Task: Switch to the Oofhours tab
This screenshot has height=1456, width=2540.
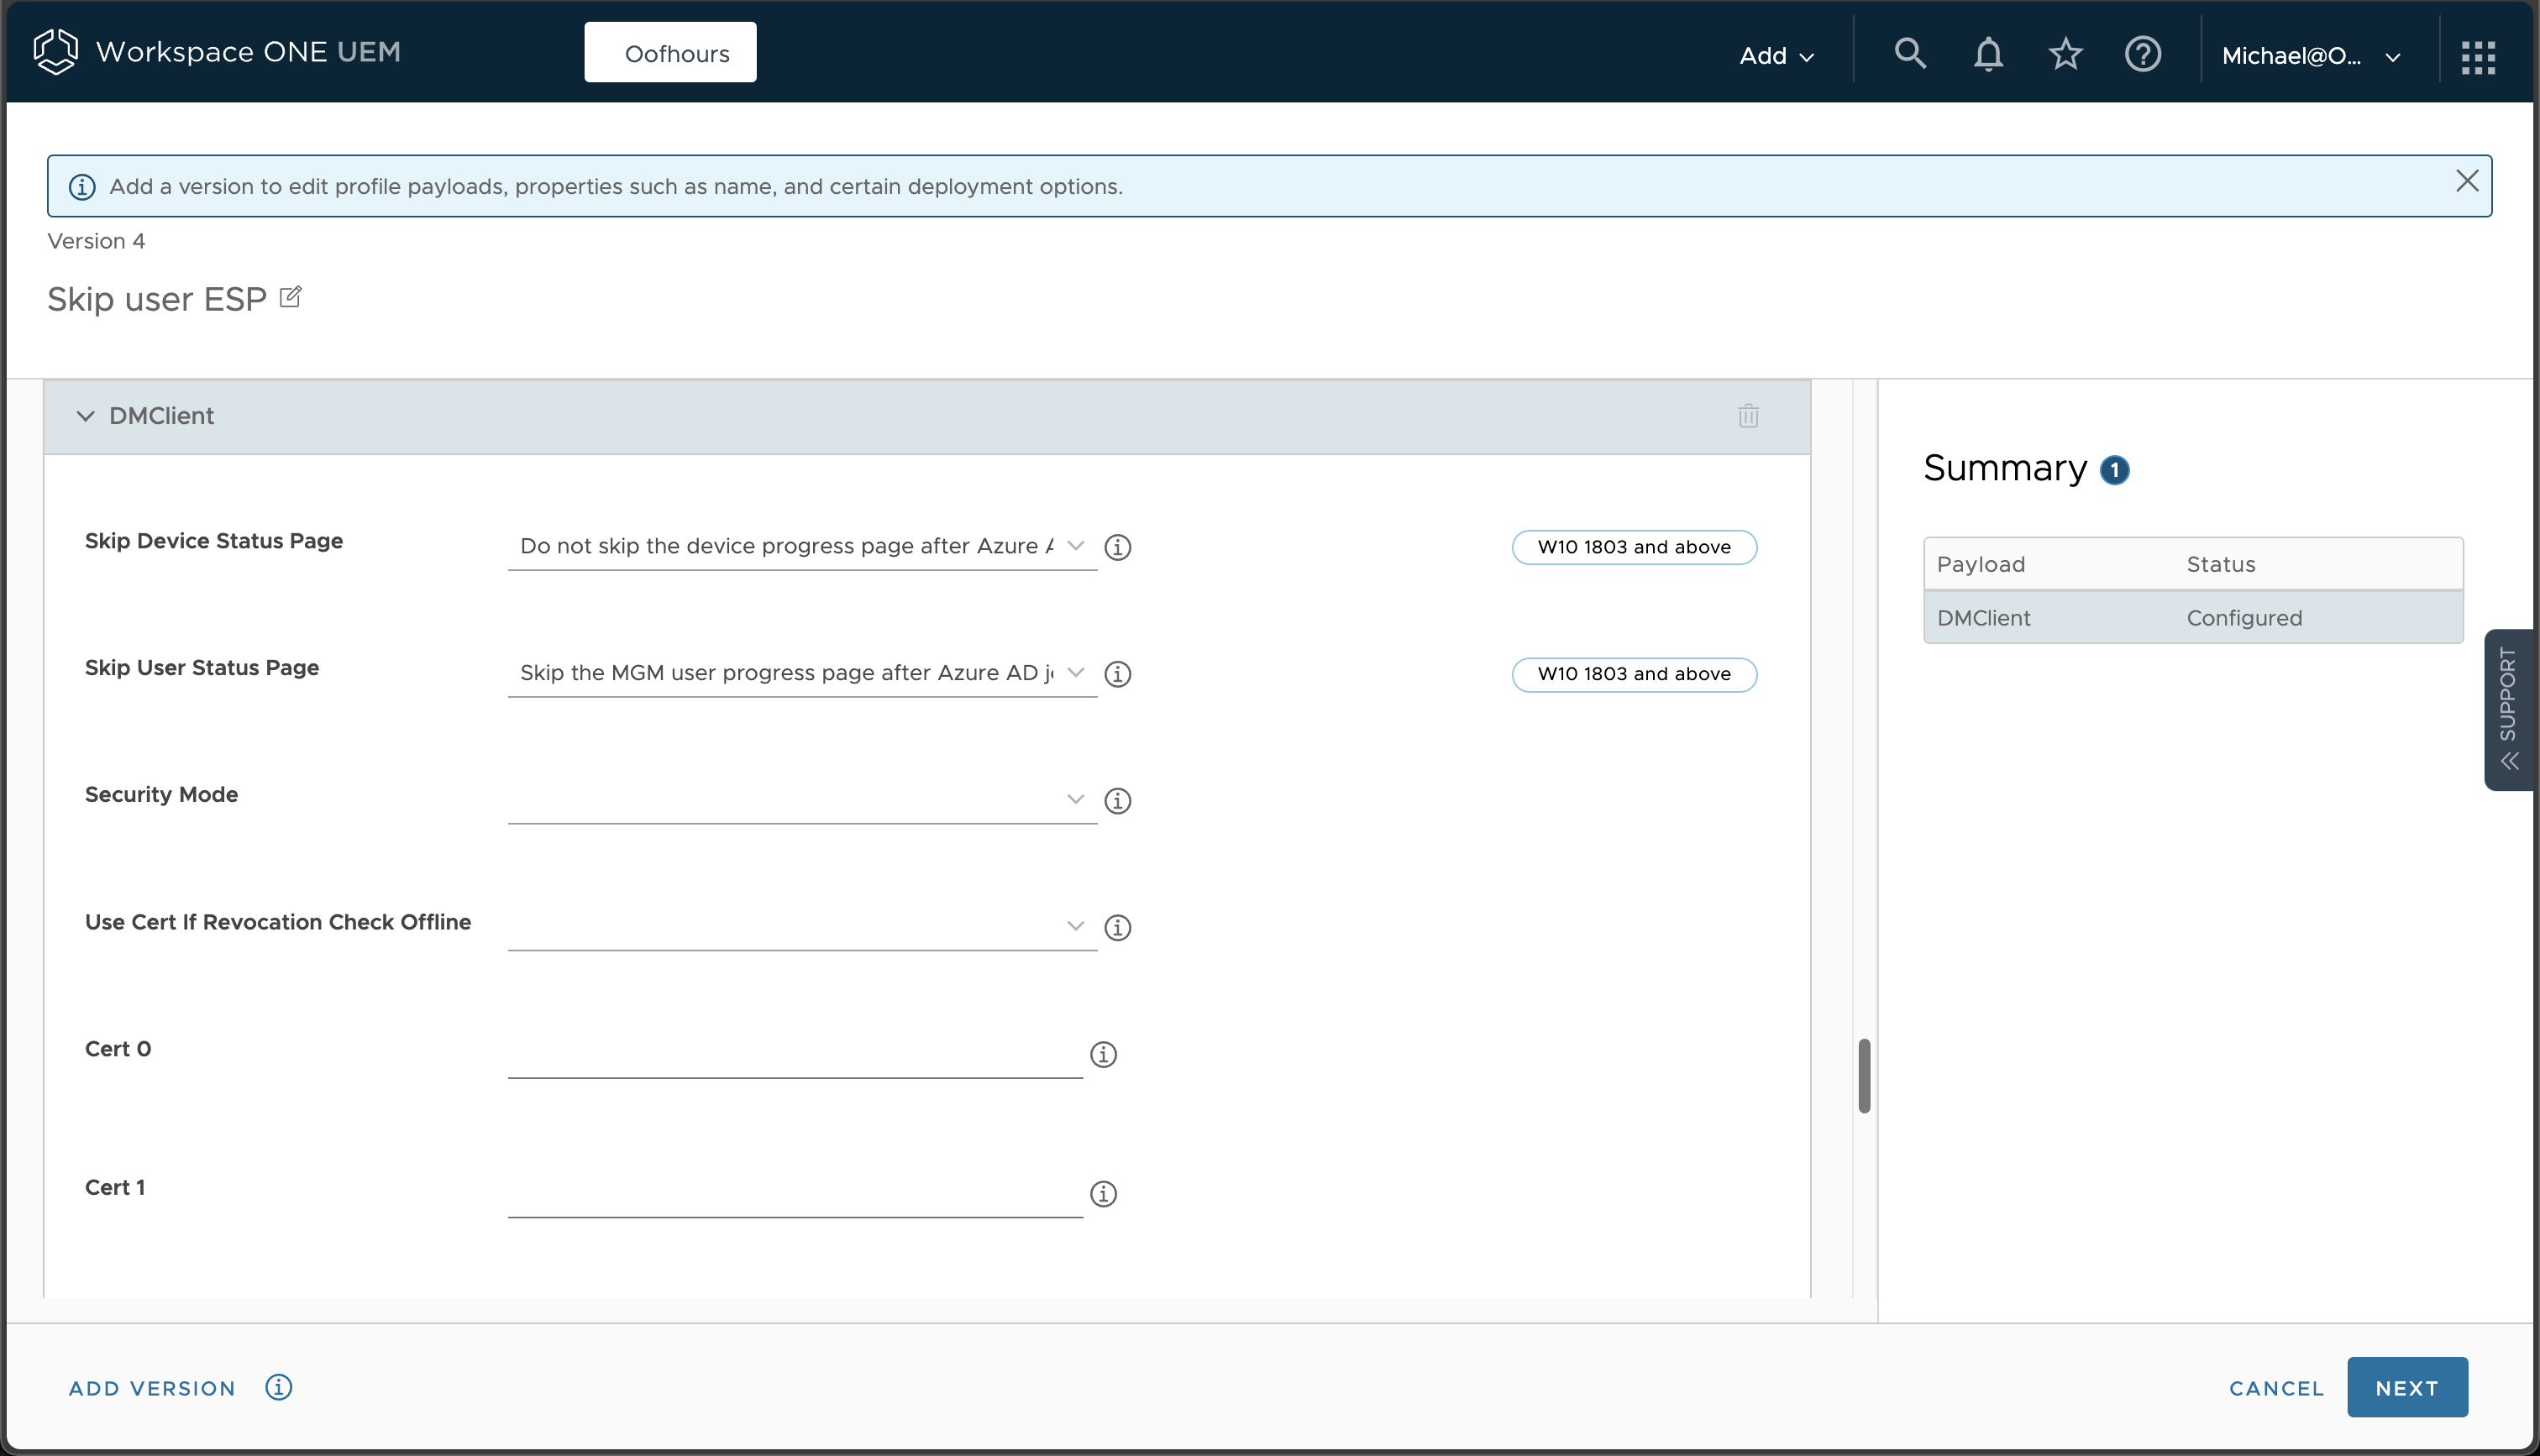Action: [x=669, y=52]
